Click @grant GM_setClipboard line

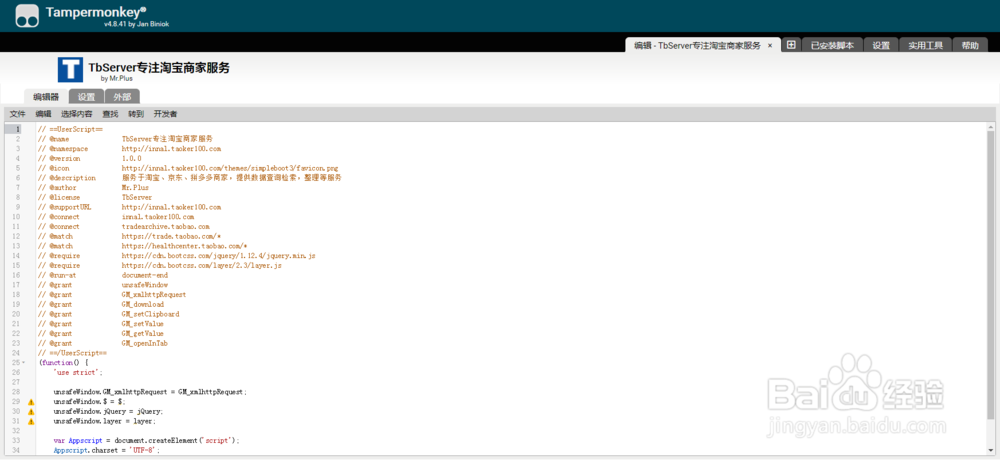click(109, 314)
